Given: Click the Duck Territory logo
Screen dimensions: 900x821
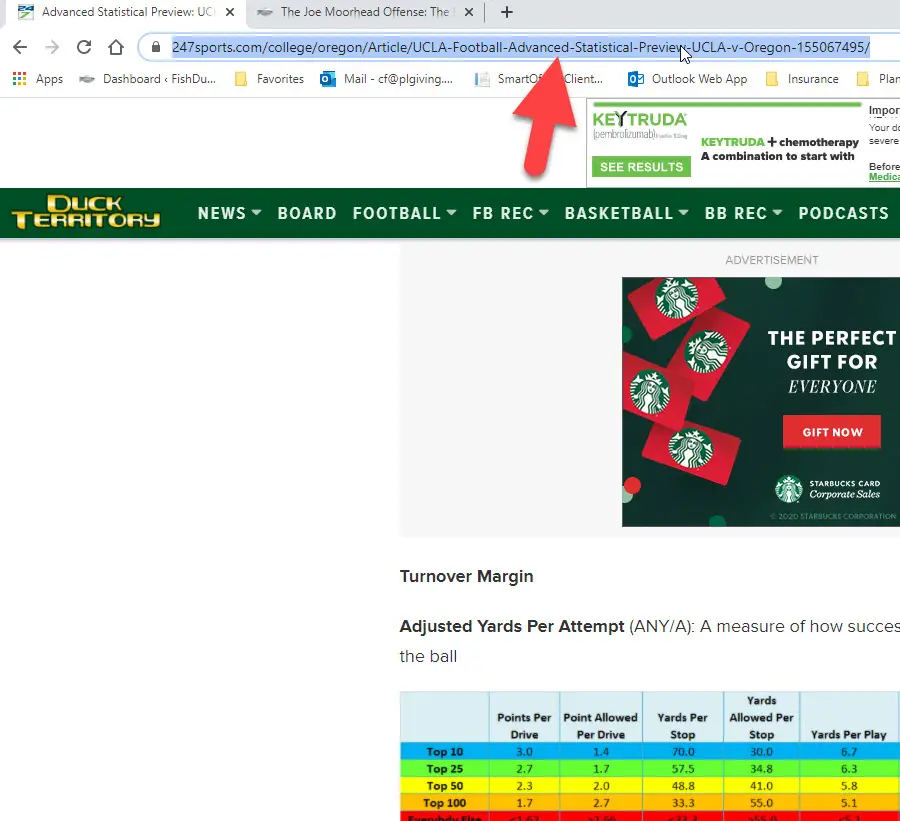Looking at the screenshot, I should 85,213.
